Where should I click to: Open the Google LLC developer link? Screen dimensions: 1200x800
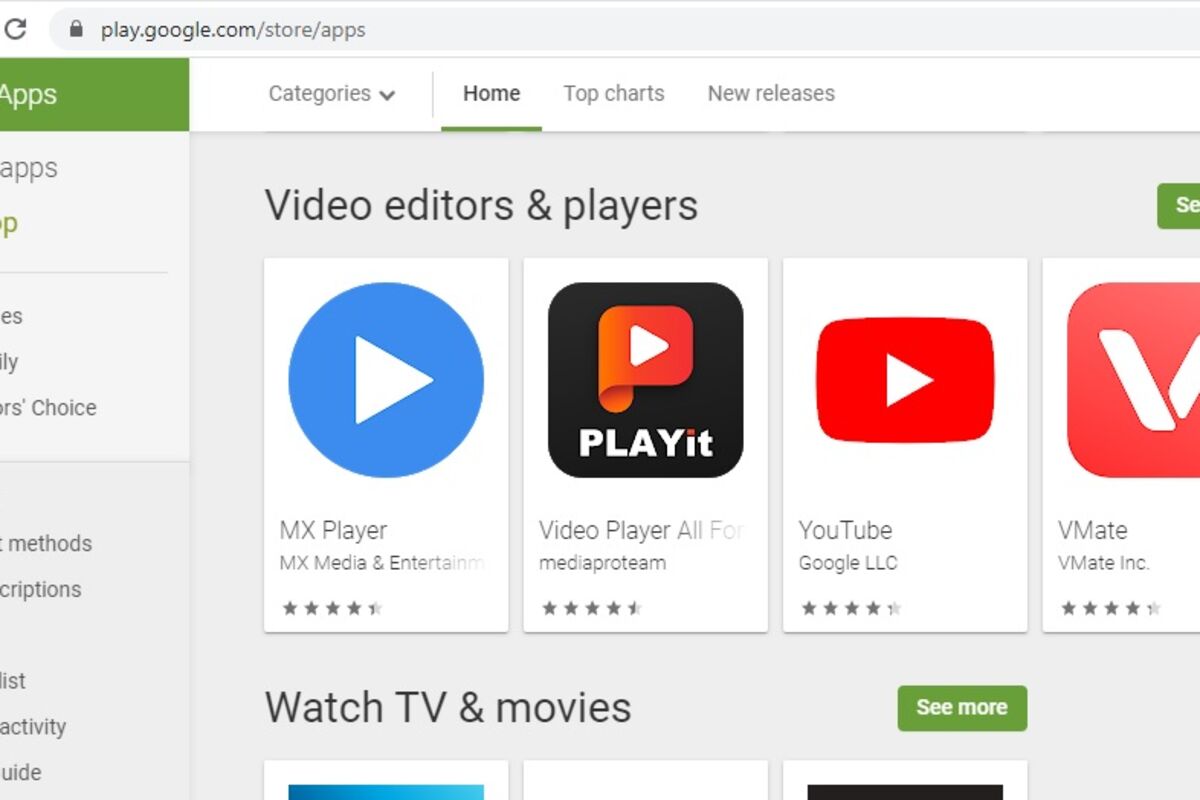pyautogui.click(x=848, y=563)
